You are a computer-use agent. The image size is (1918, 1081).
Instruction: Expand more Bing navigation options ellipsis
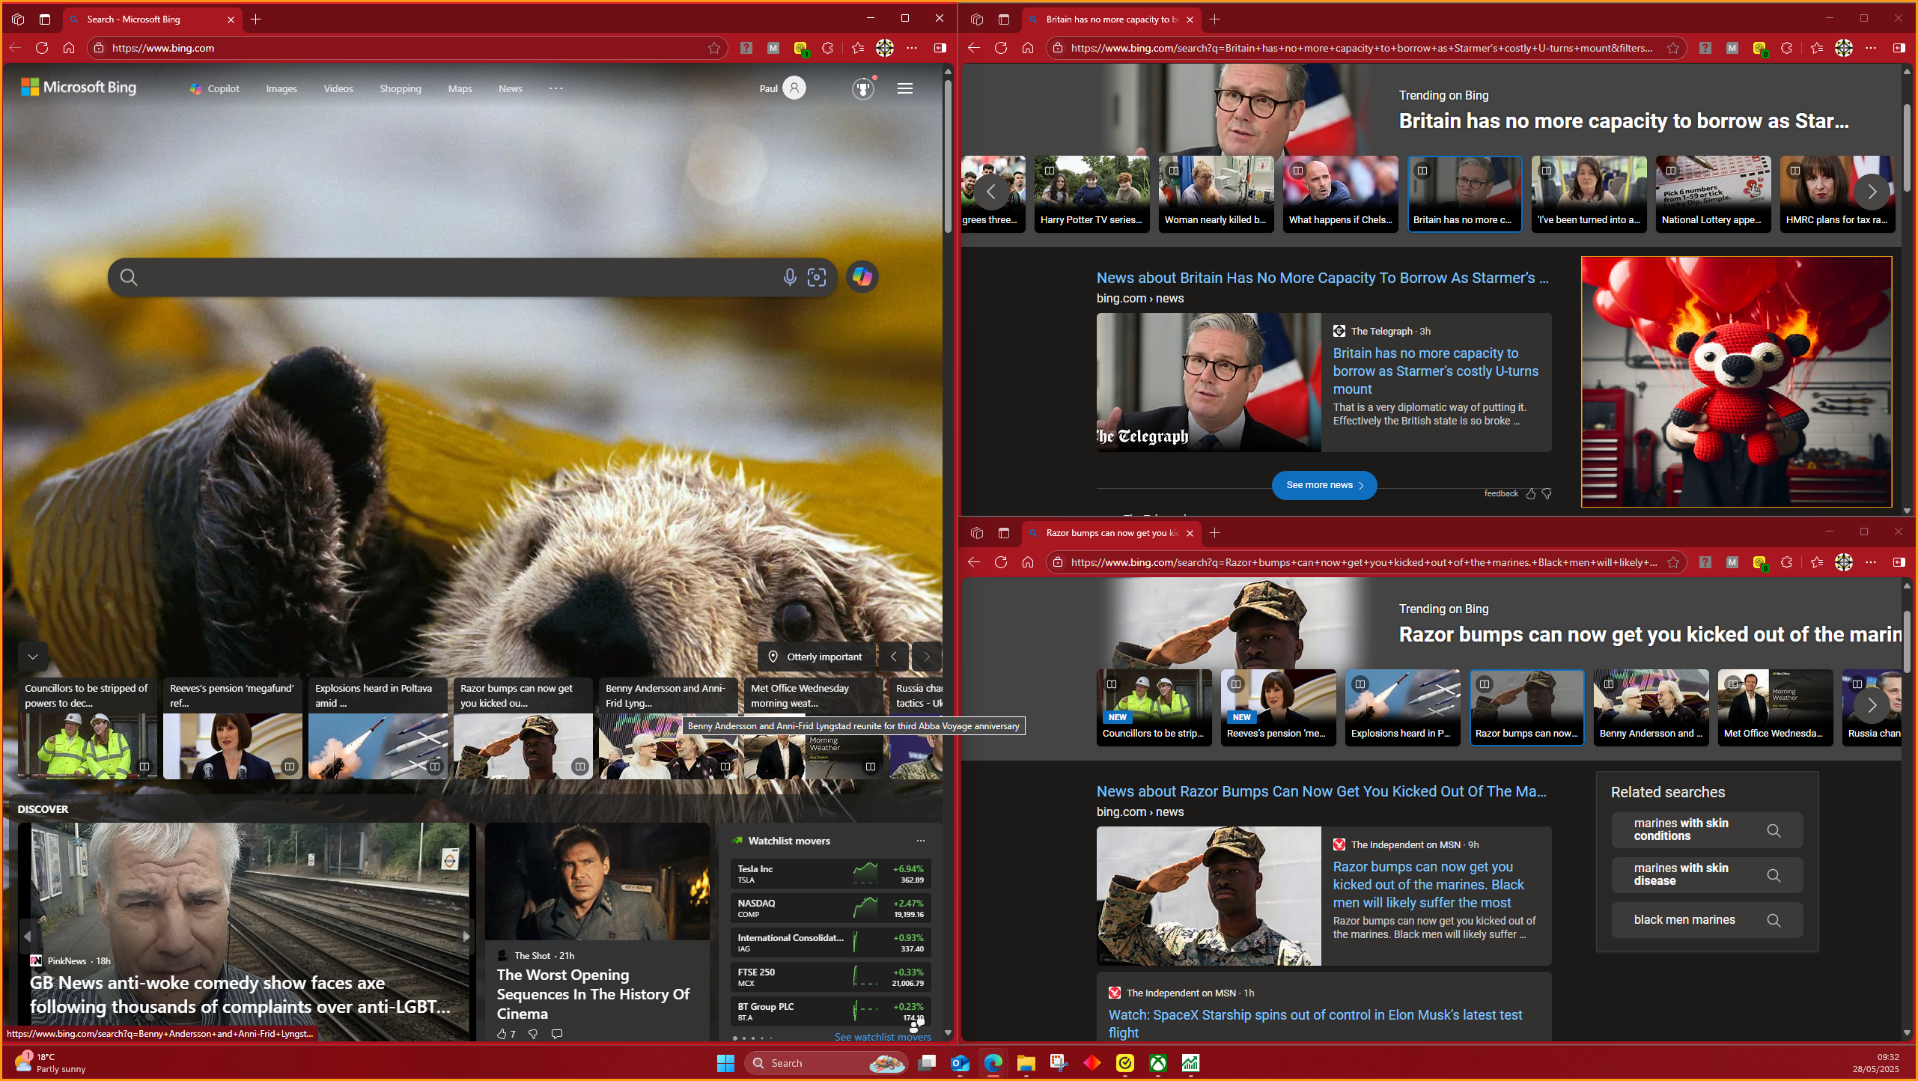point(556,88)
